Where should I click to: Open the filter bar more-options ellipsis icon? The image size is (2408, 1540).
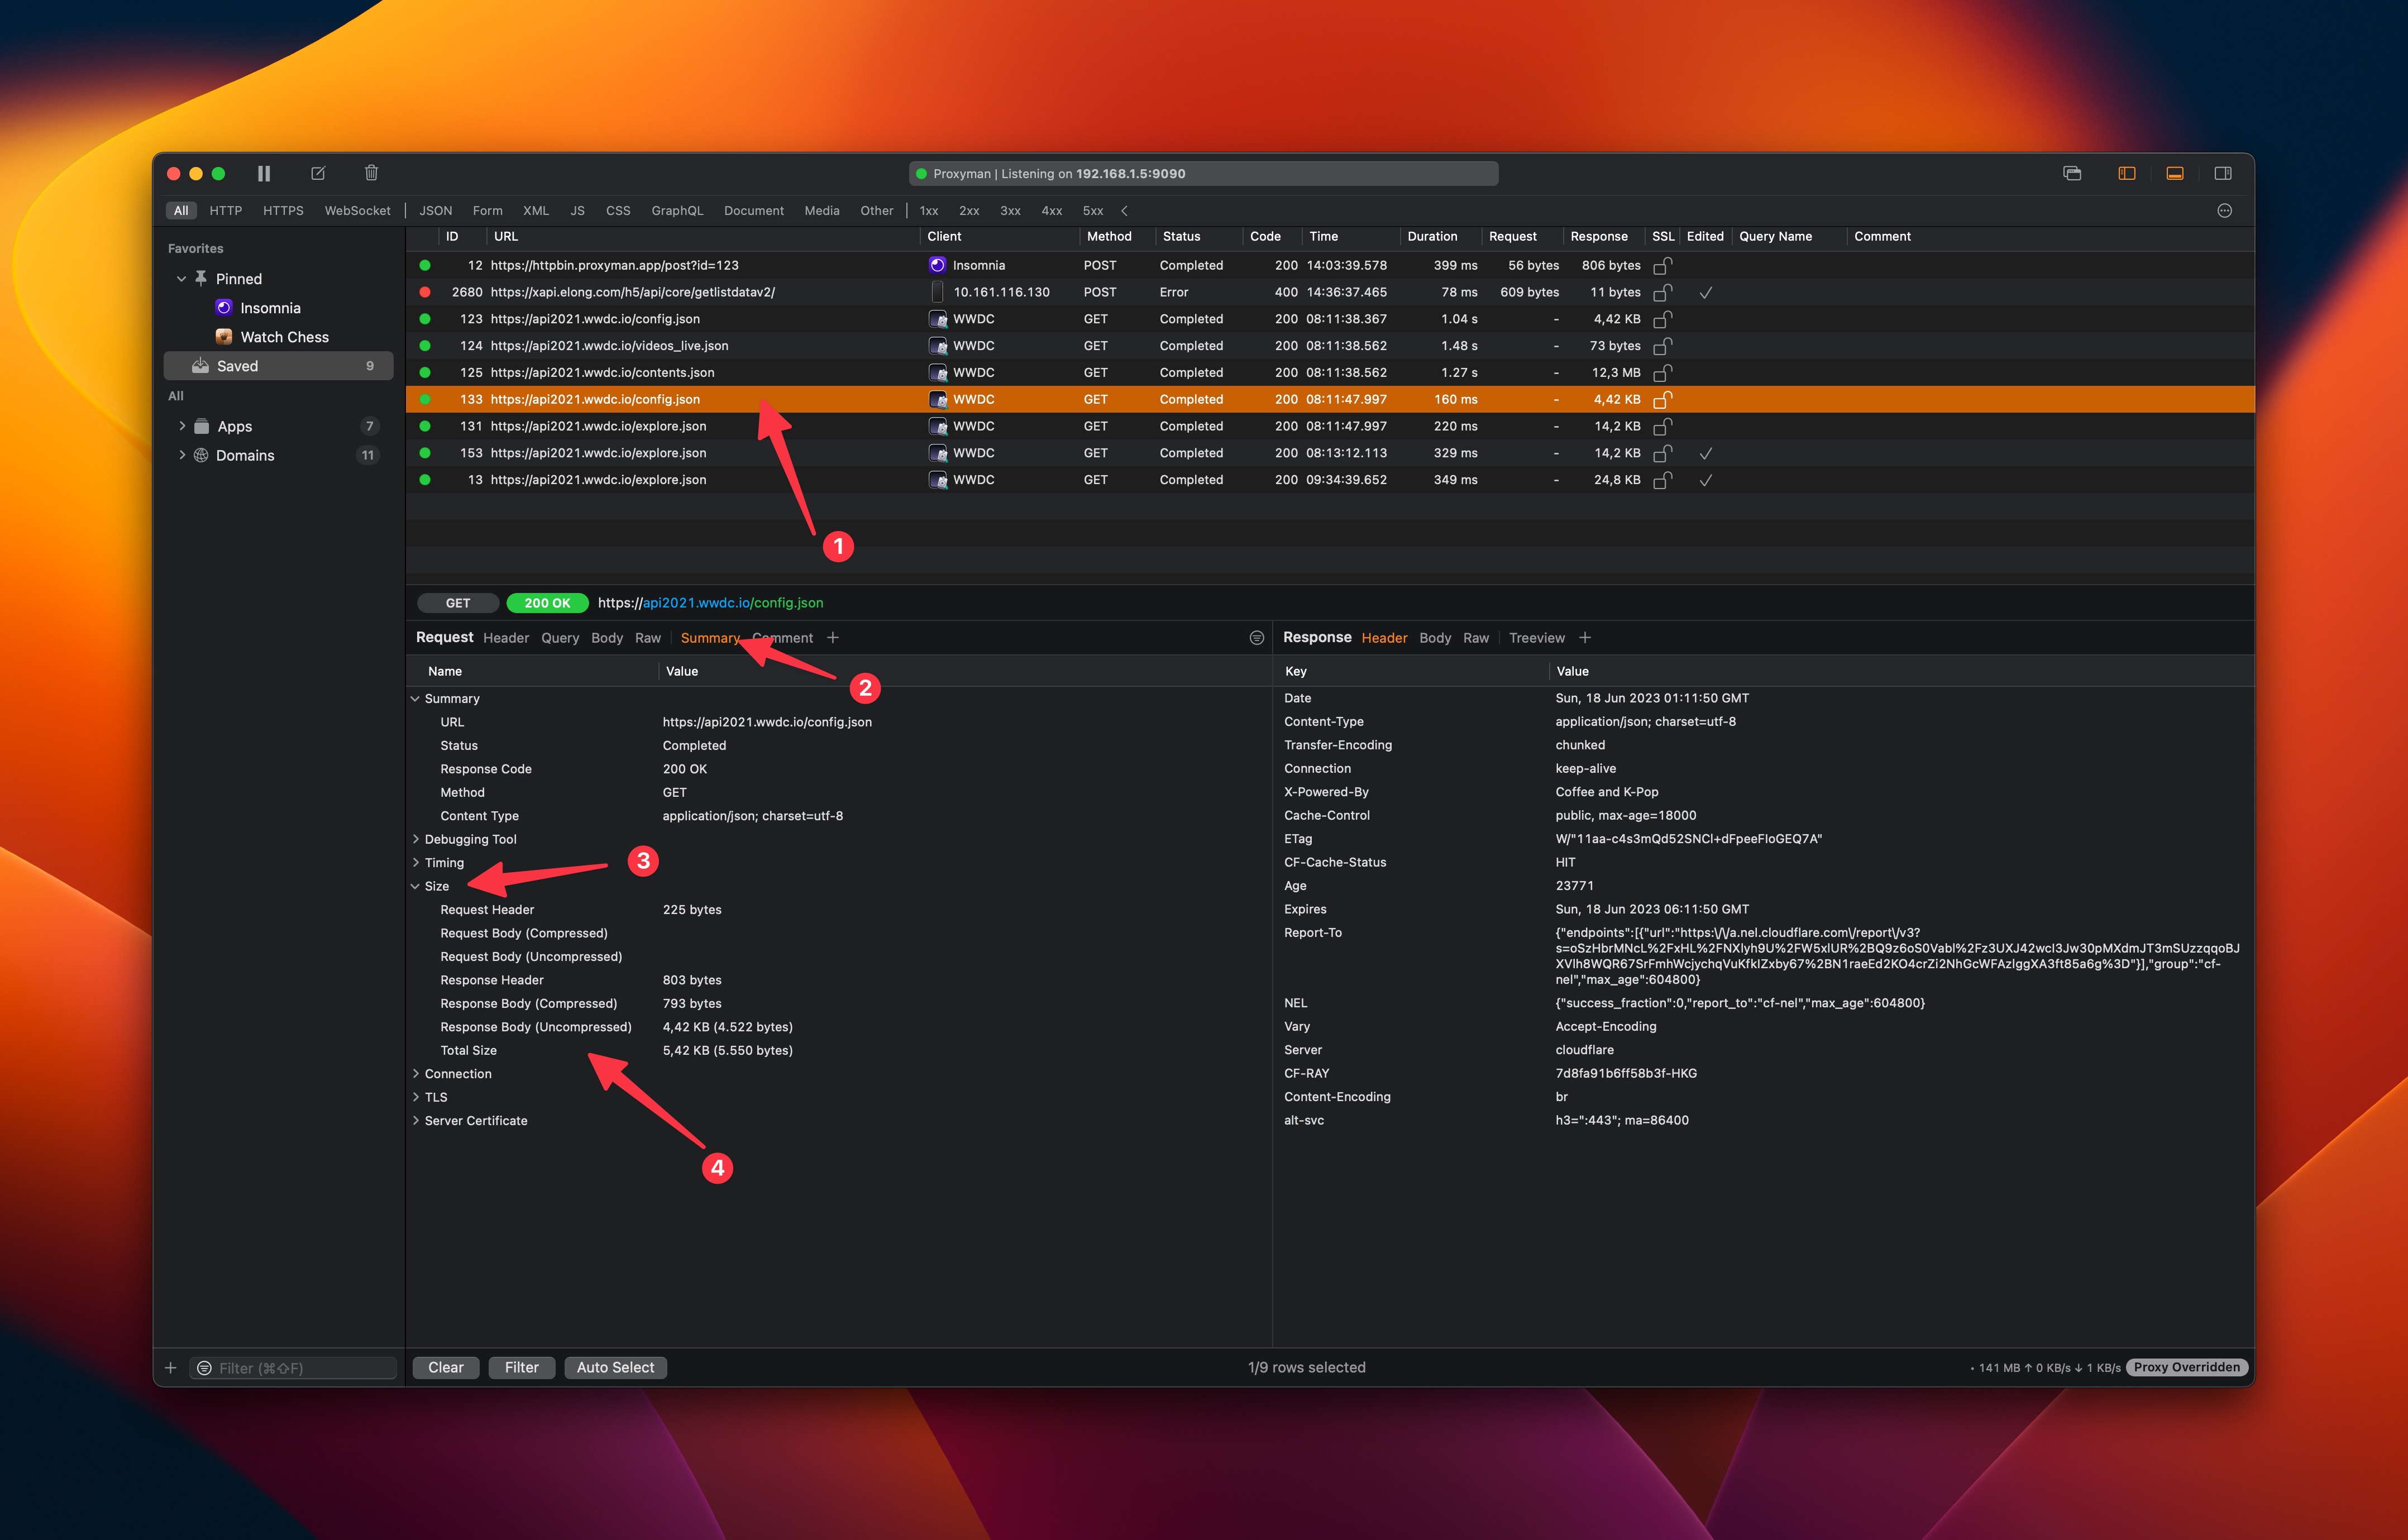[2224, 211]
